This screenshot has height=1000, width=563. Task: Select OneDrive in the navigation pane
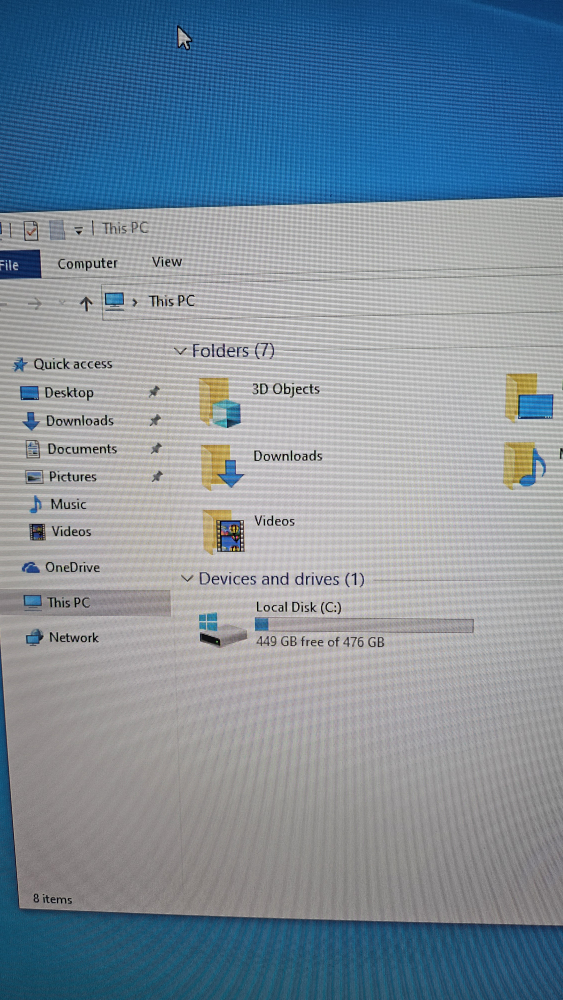[72, 568]
